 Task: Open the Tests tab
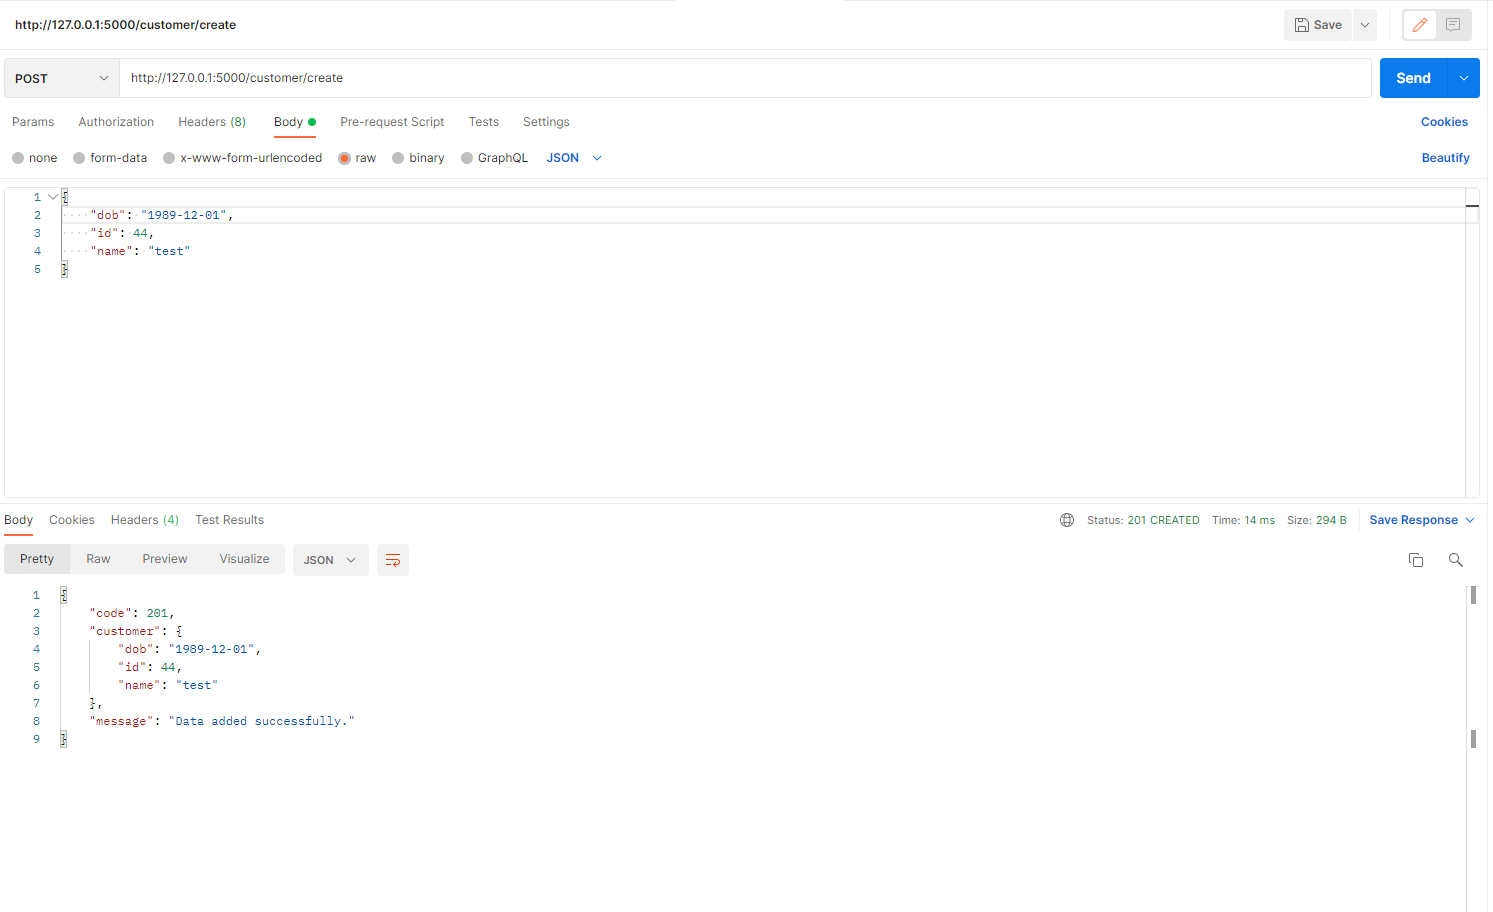click(484, 122)
